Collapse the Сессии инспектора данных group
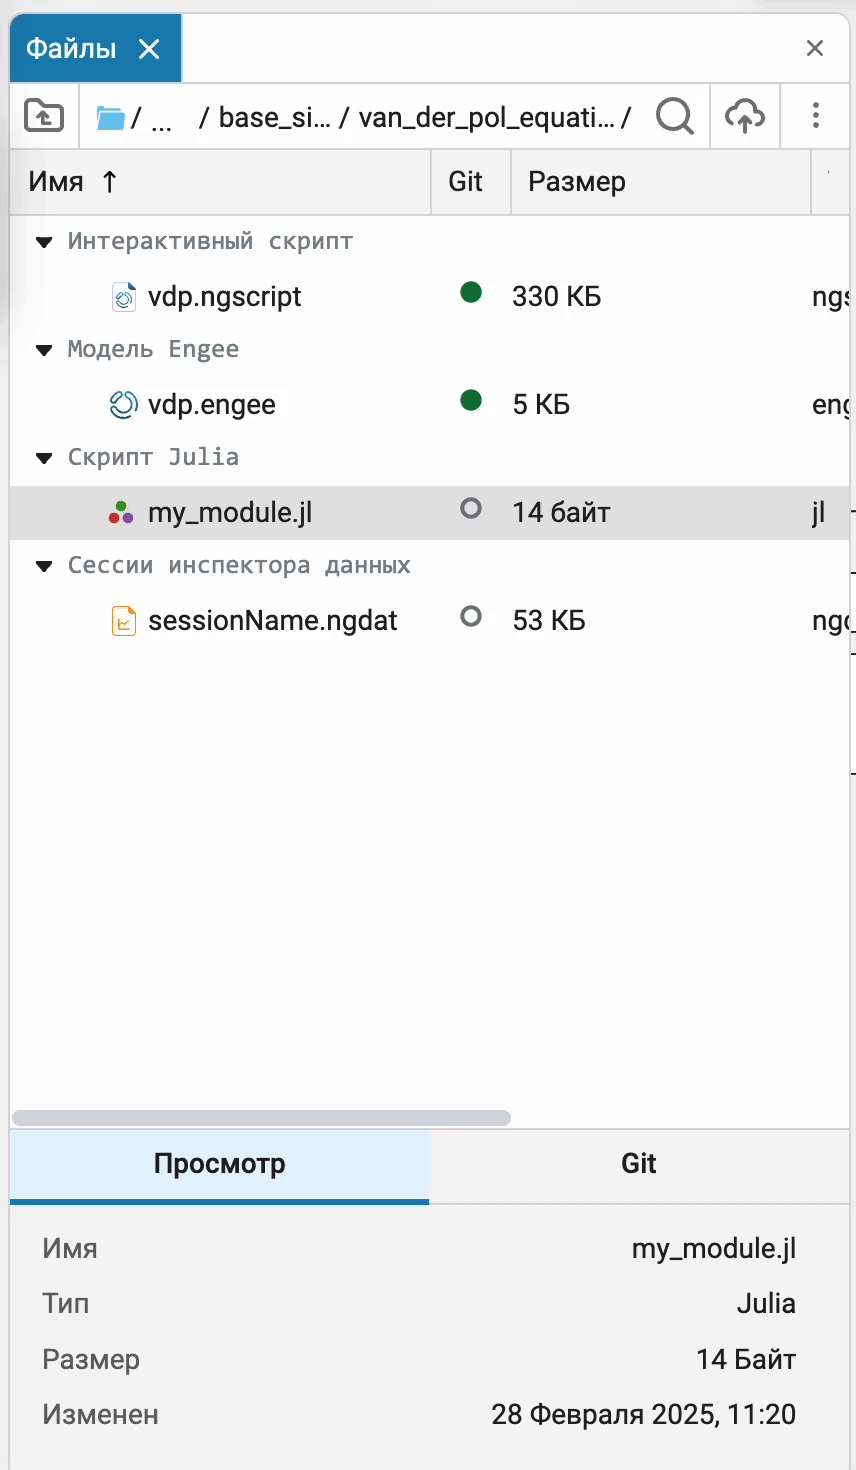Image resolution: width=856 pixels, height=1470 pixels. [44, 566]
